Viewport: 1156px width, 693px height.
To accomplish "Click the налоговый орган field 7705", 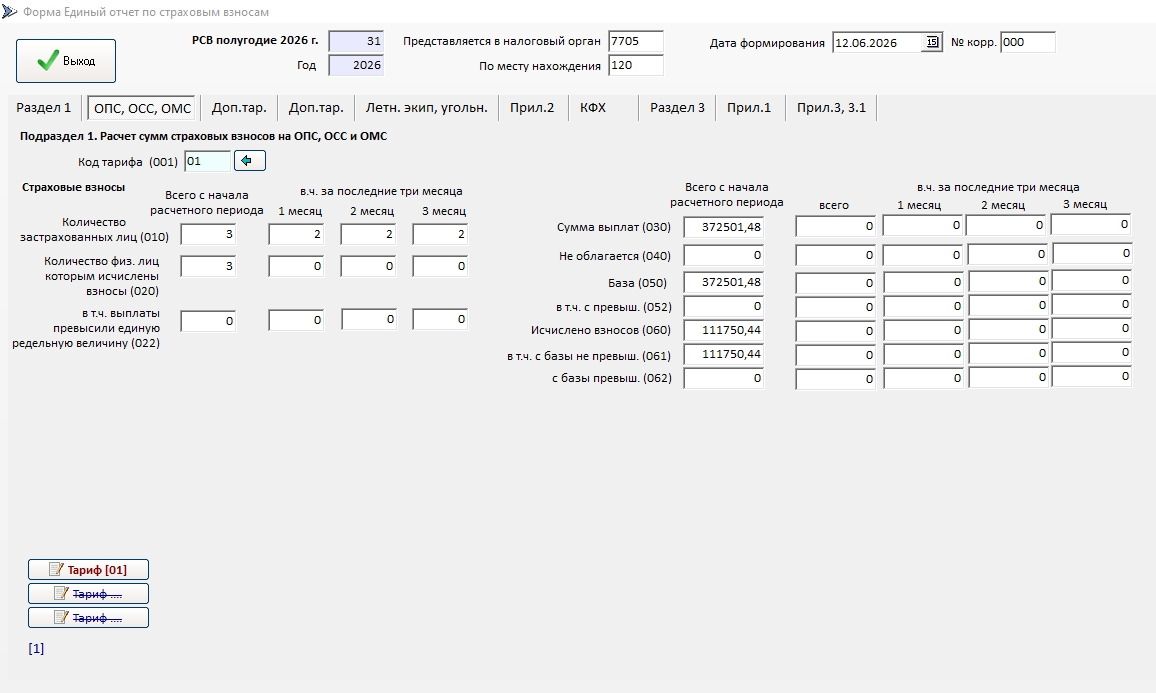I will point(636,41).
